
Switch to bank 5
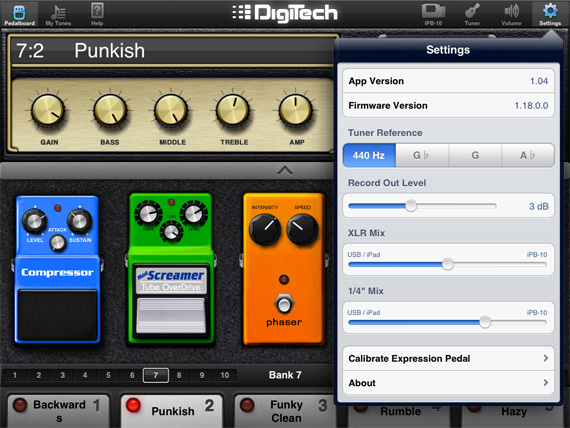108,375
